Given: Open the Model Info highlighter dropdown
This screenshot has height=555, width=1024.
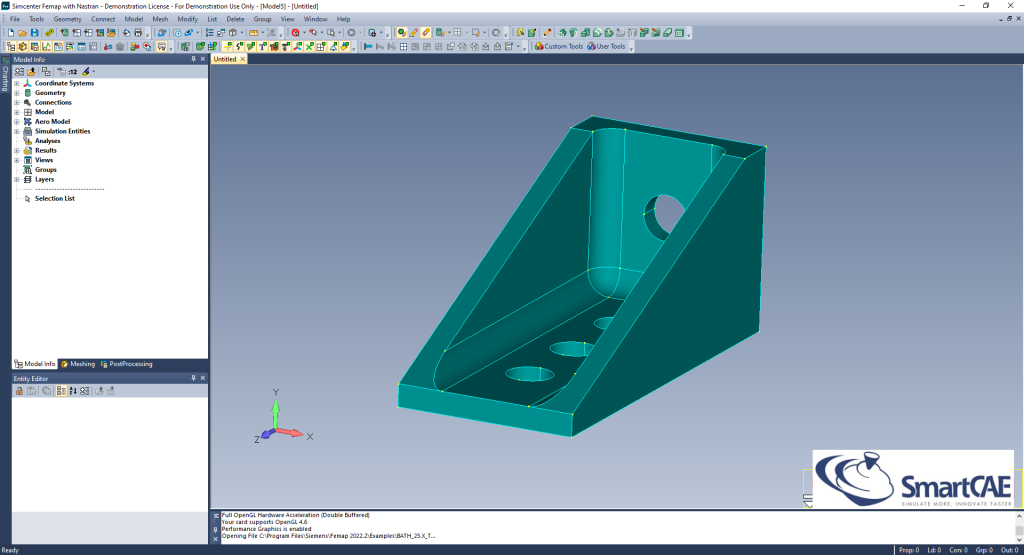Looking at the screenshot, I should tap(93, 71).
